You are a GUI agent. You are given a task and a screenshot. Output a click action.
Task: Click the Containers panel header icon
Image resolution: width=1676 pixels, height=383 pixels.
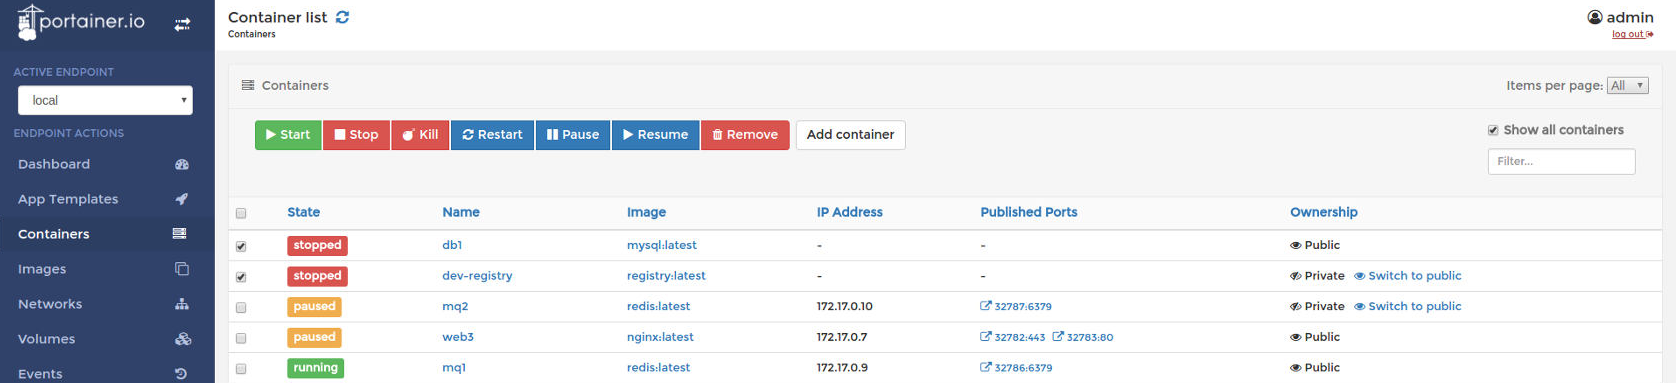[248, 85]
